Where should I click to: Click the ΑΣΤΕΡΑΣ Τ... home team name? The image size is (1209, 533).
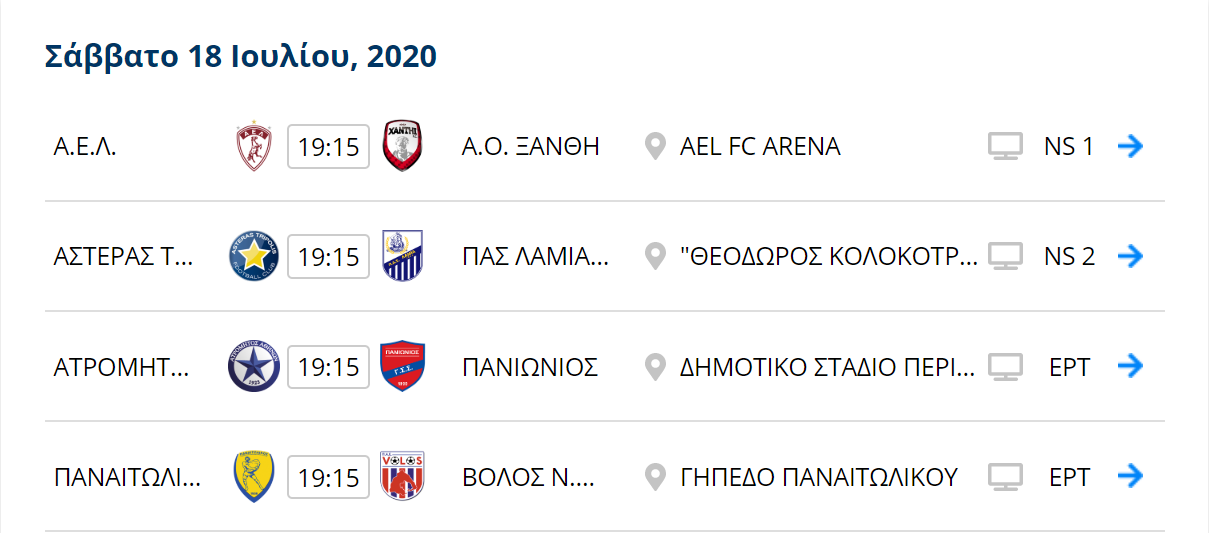pos(121,257)
